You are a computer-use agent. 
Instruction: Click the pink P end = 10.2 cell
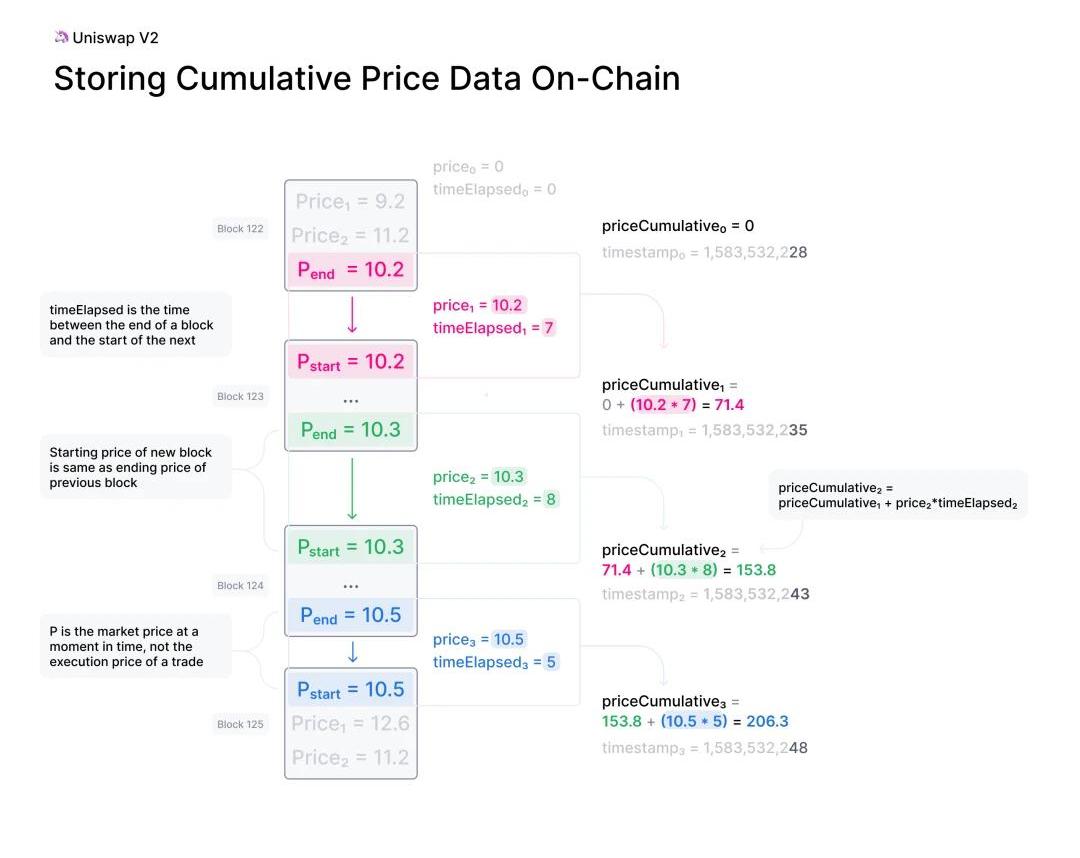click(351, 270)
